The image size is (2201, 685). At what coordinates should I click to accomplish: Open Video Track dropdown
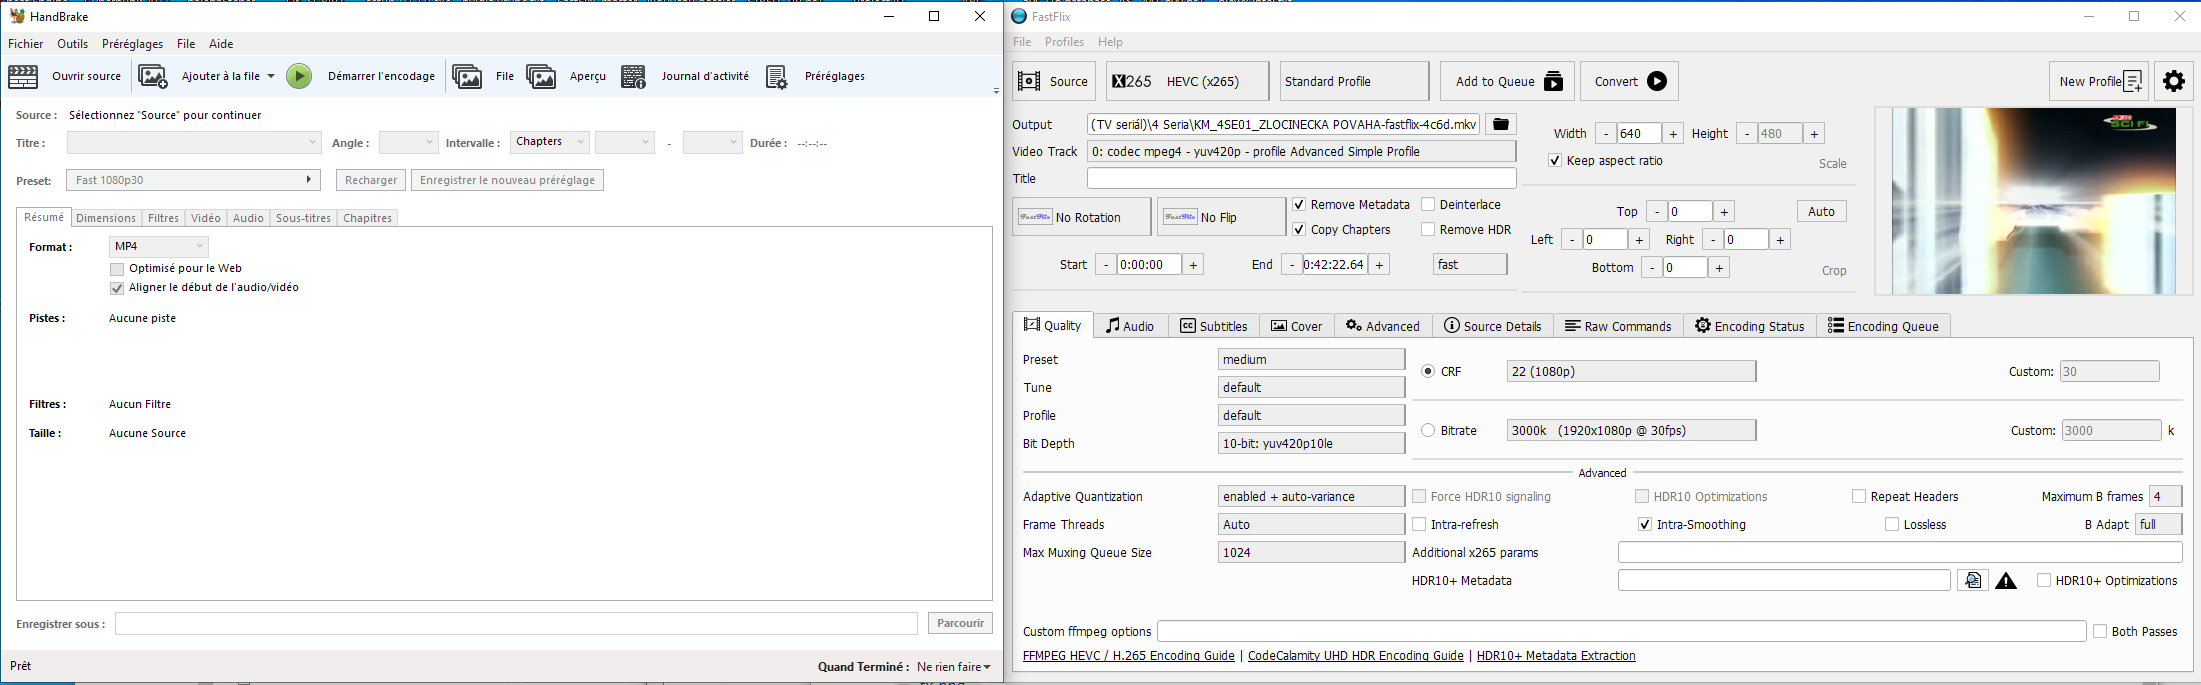coord(1301,151)
